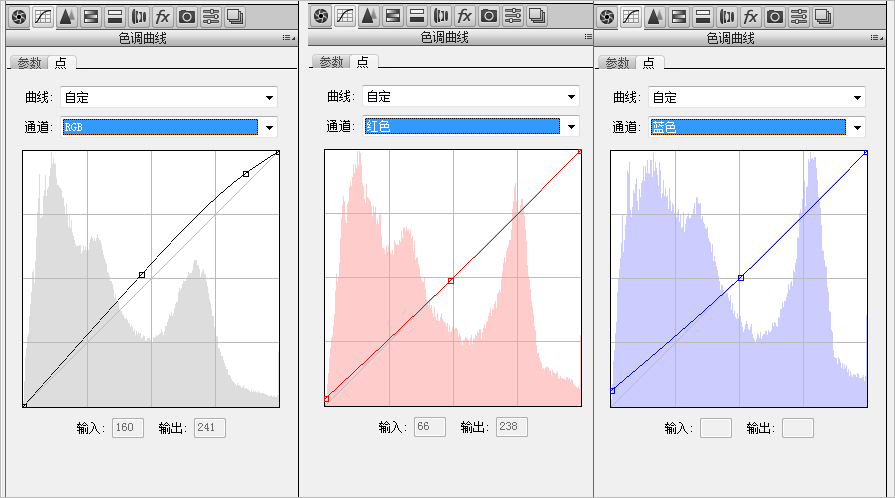Image resolution: width=895 pixels, height=498 pixels.
Task: Open fx Effects icon in 蓝色 channel panel
Action: click(751, 17)
